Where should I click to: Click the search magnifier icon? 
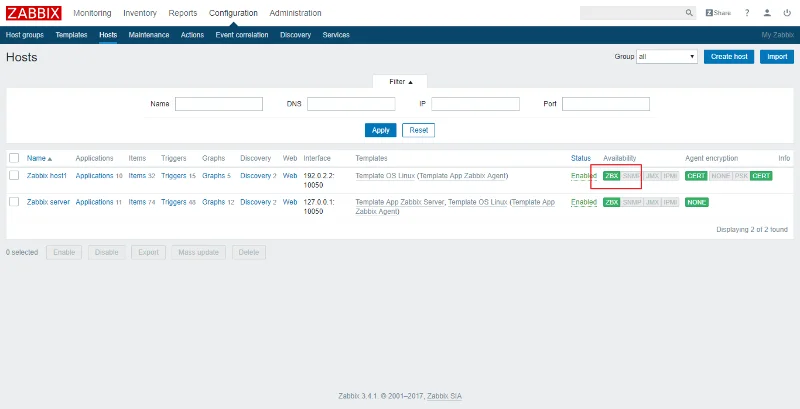click(689, 13)
